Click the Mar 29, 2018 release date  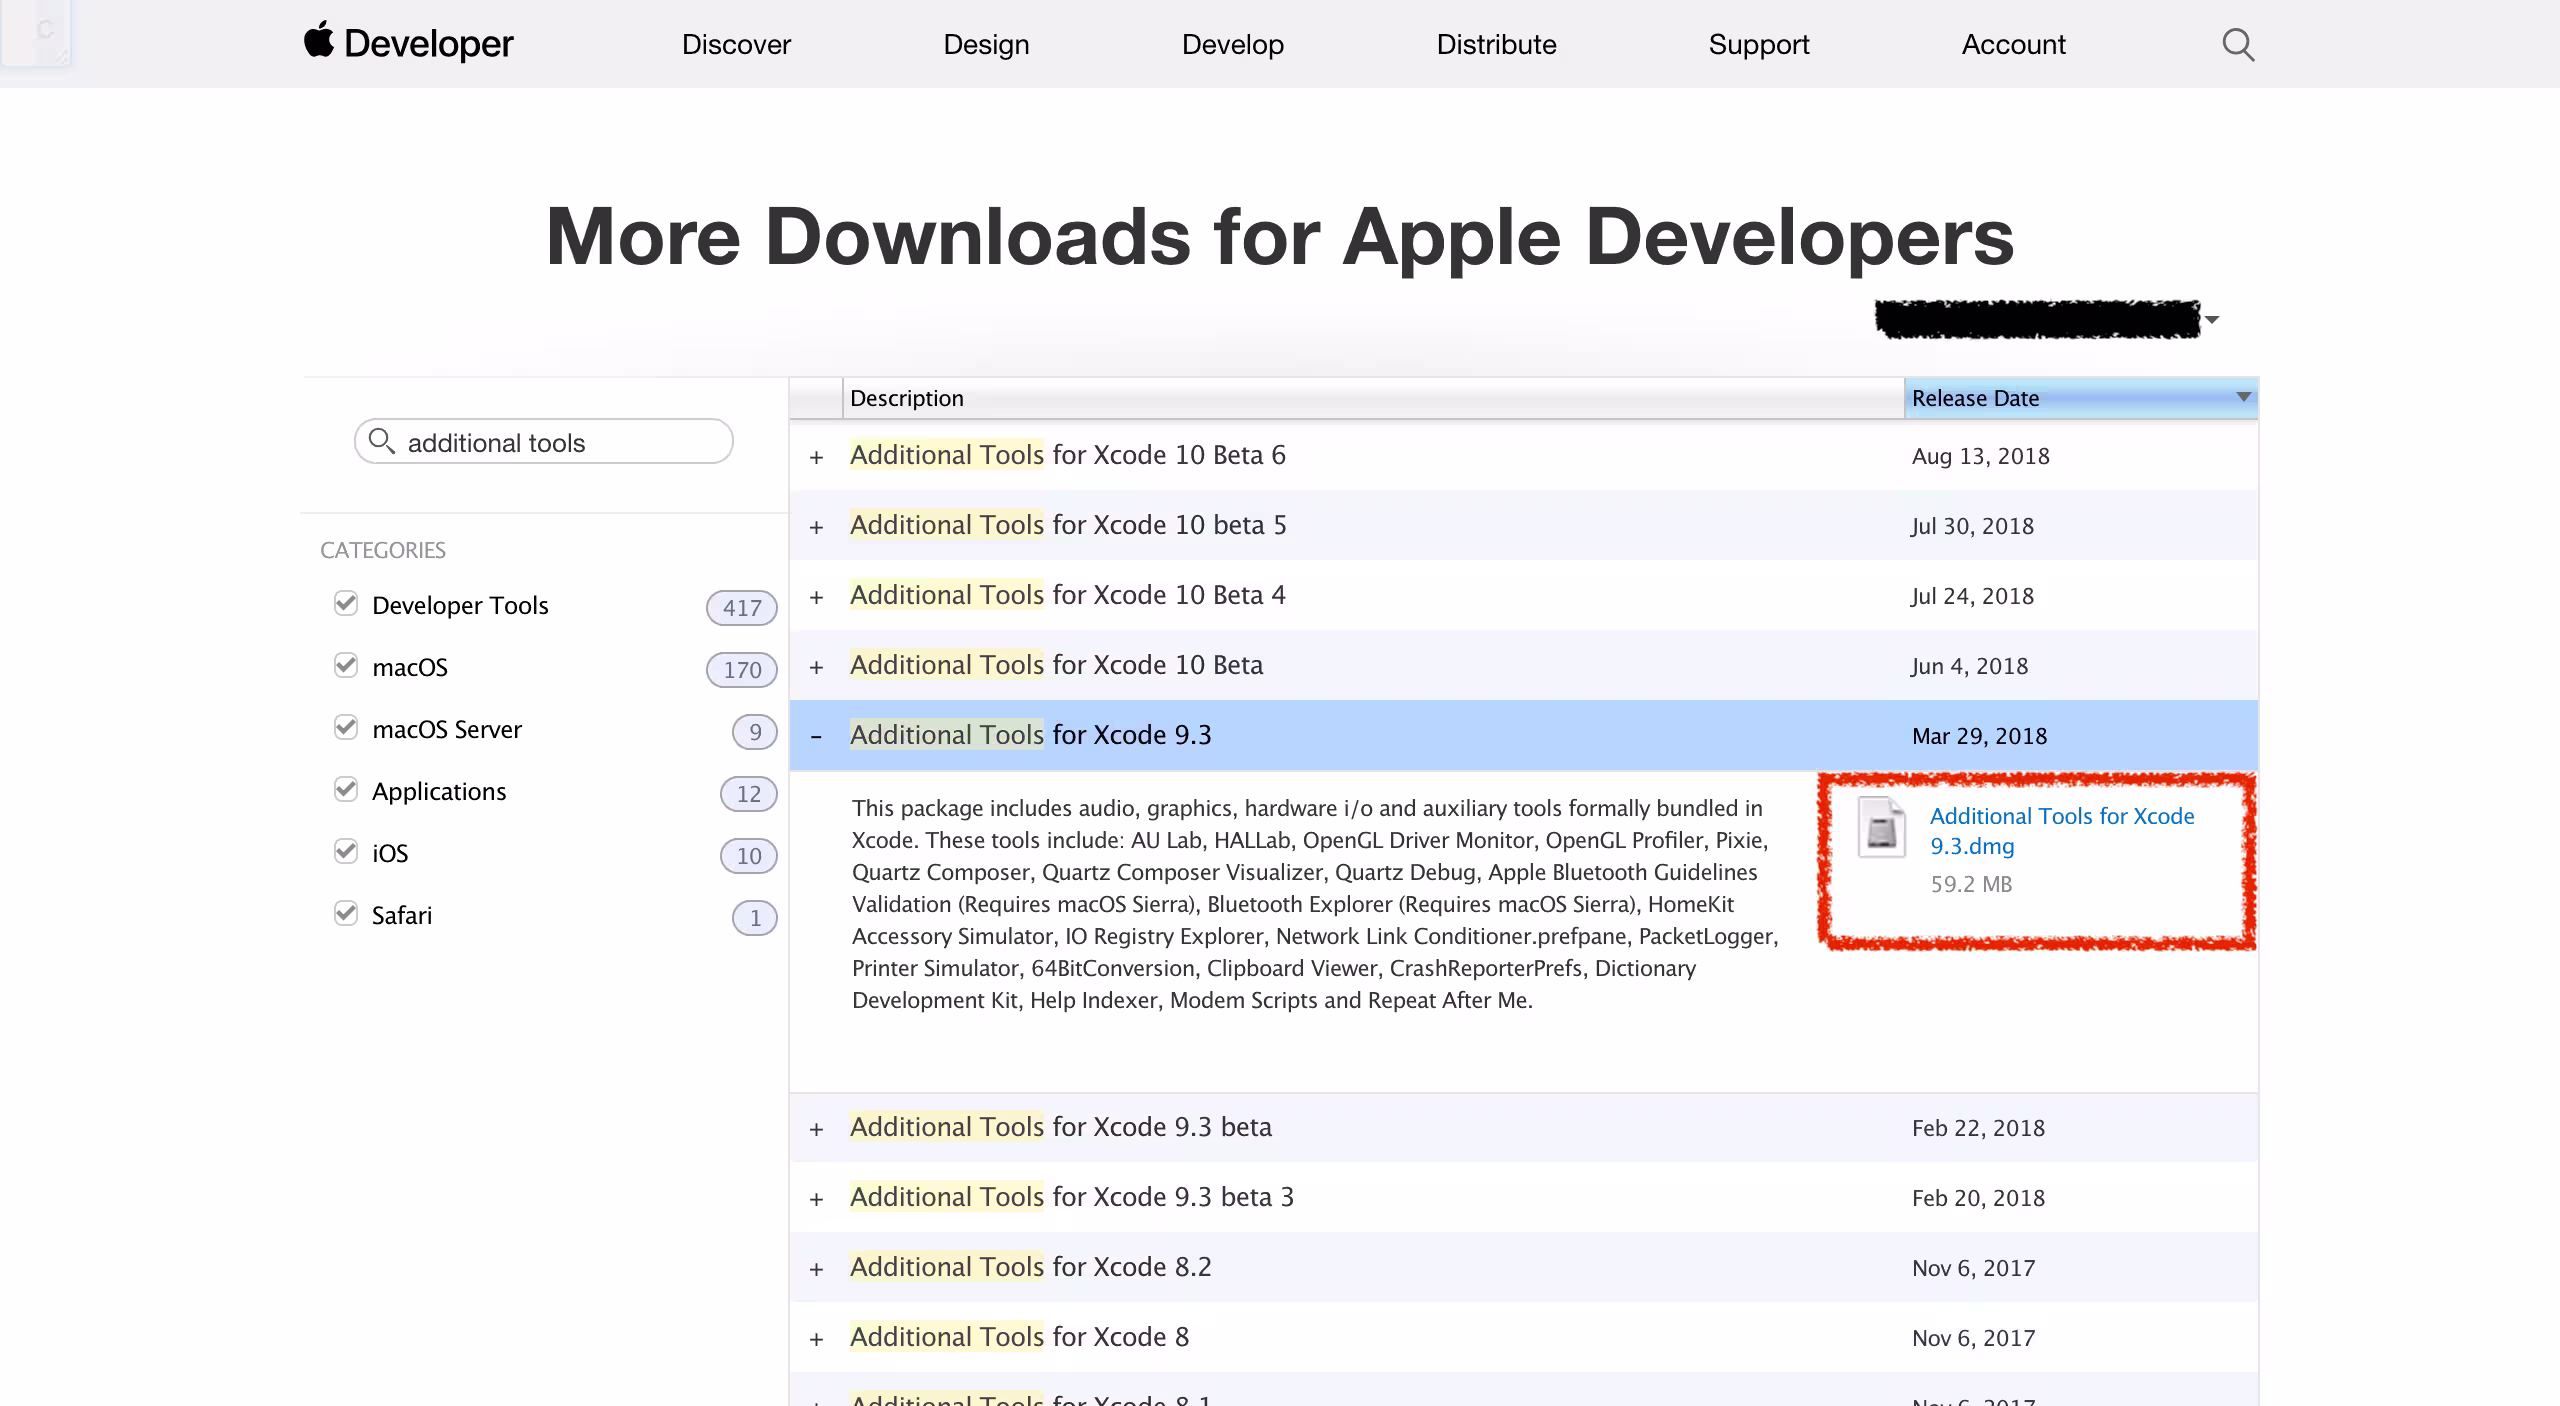pyautogui.click(x=1980, y=736)
